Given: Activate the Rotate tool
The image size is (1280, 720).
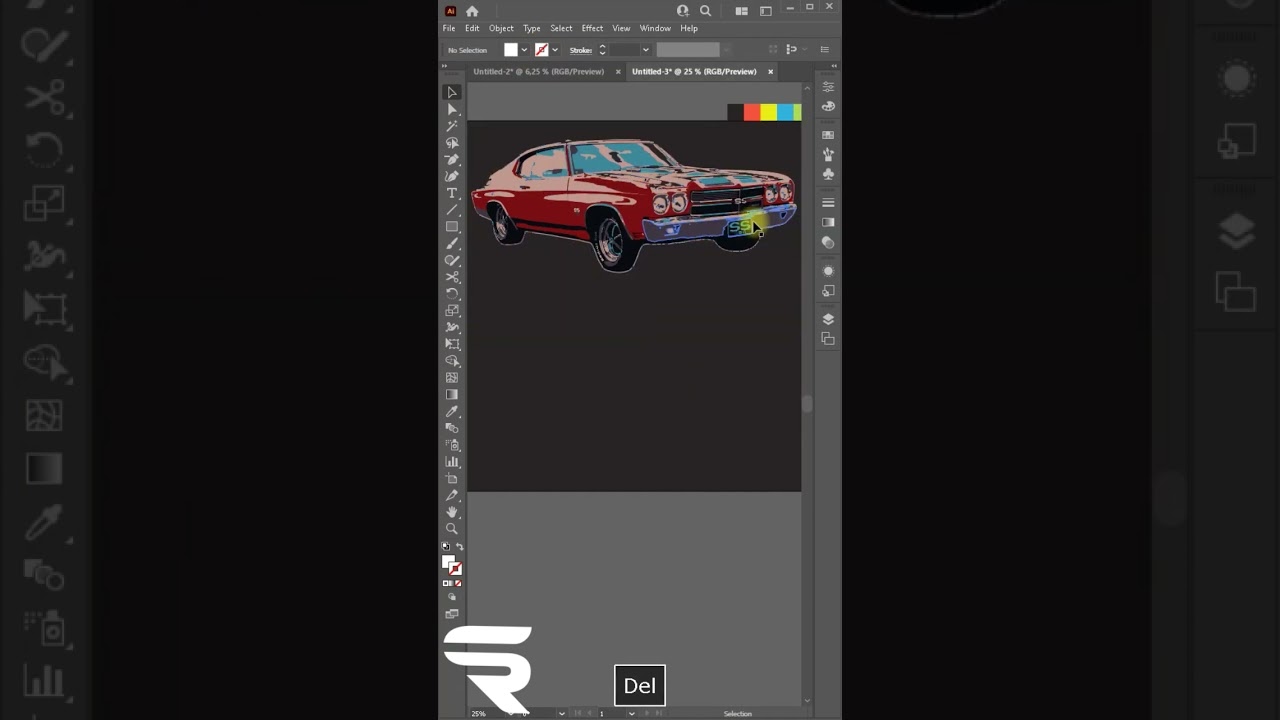Looking at the screenshot, I should click(452, 294).
